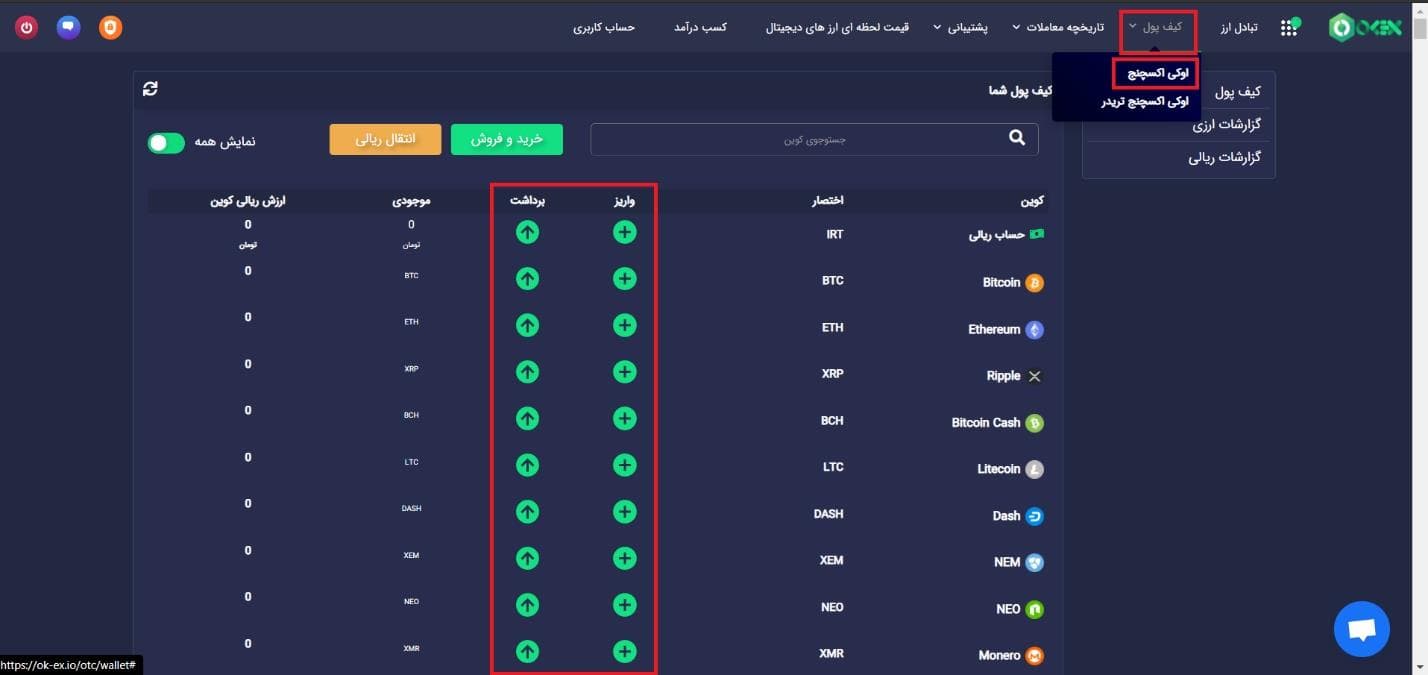Open حساب کاربری menu item
This screenshot has width=1428, height=675.
[604, 27]
